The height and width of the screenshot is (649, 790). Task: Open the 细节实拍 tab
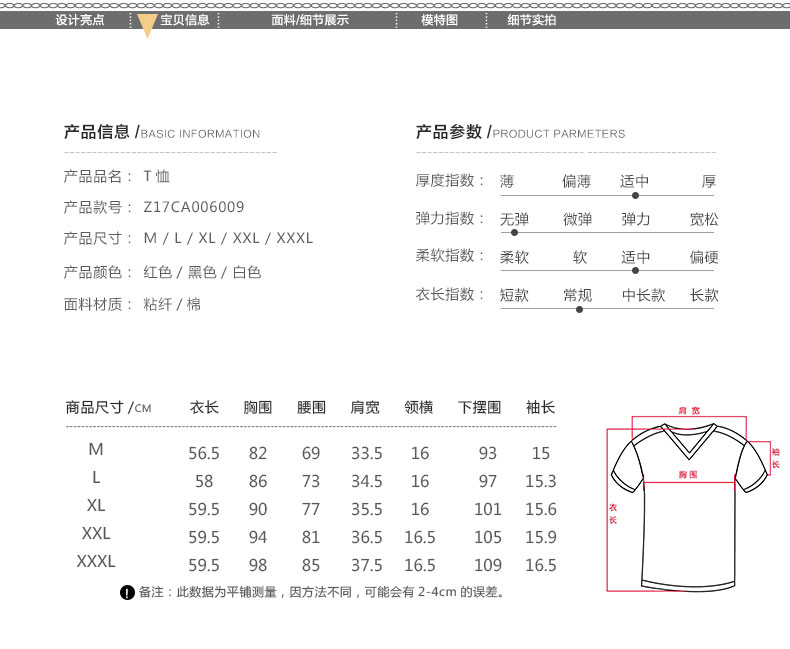(x=532, y=20)
